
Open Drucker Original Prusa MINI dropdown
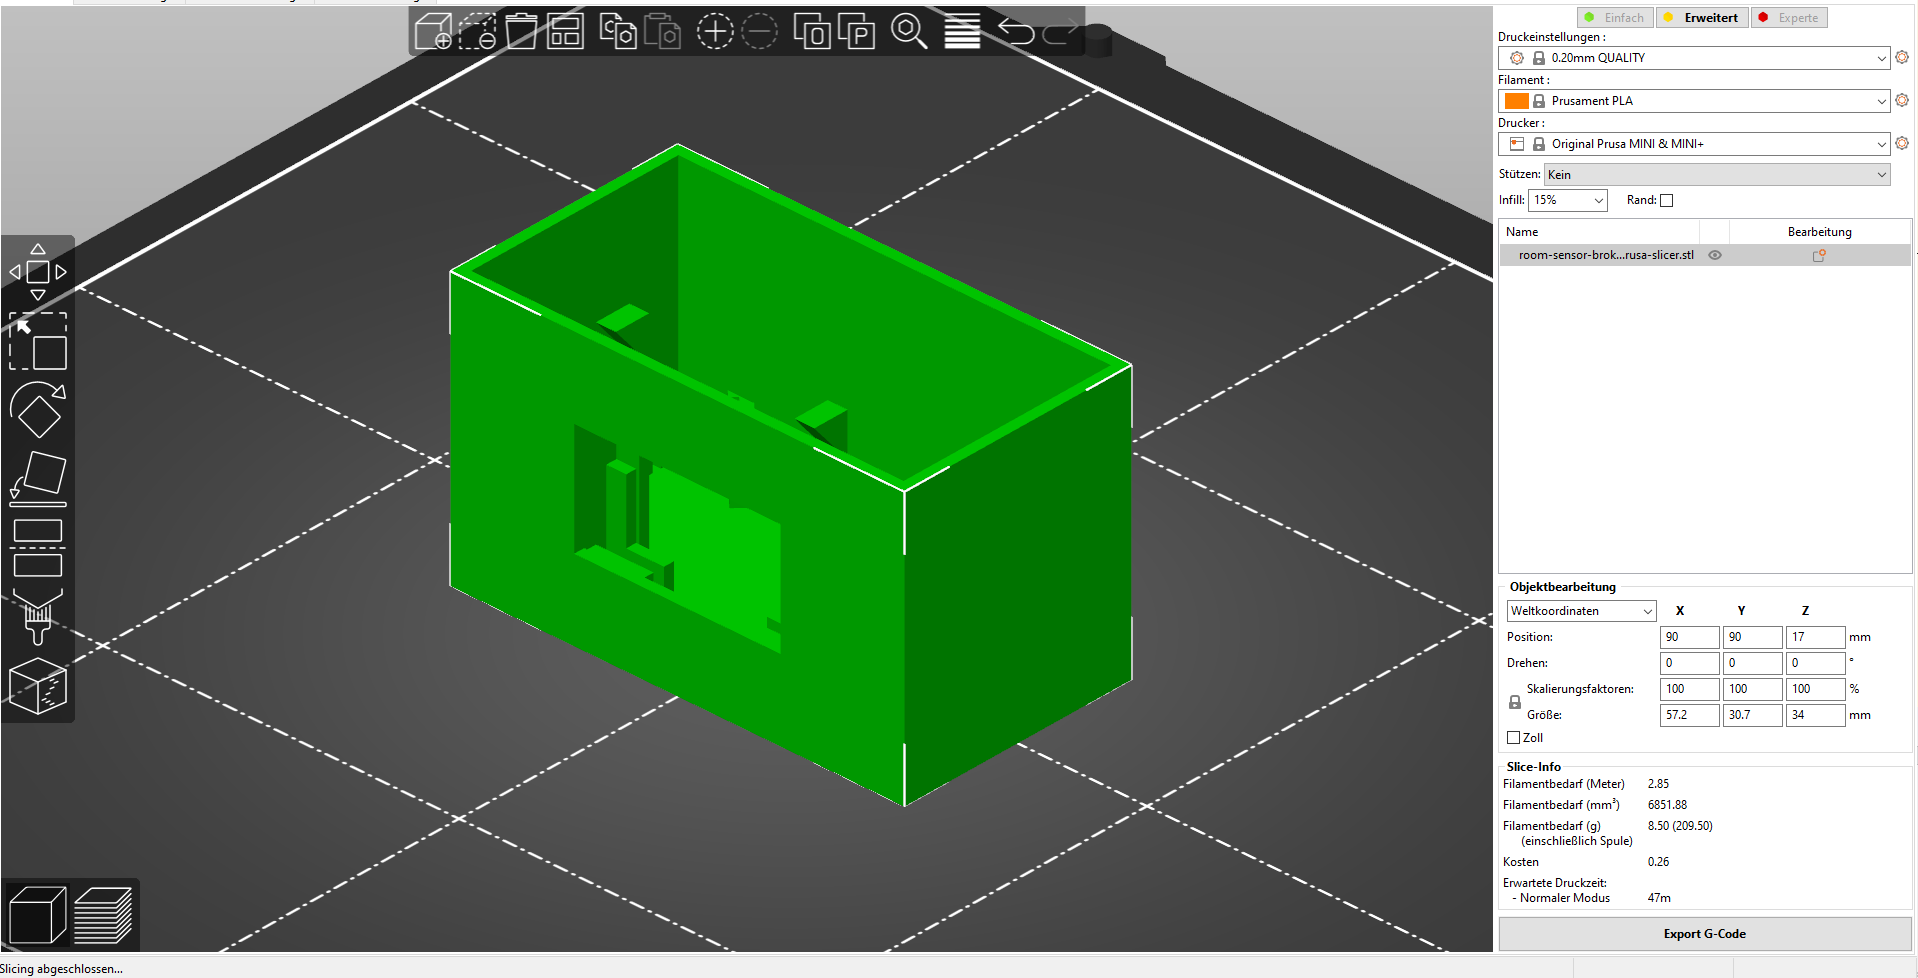pos(1694,144)
